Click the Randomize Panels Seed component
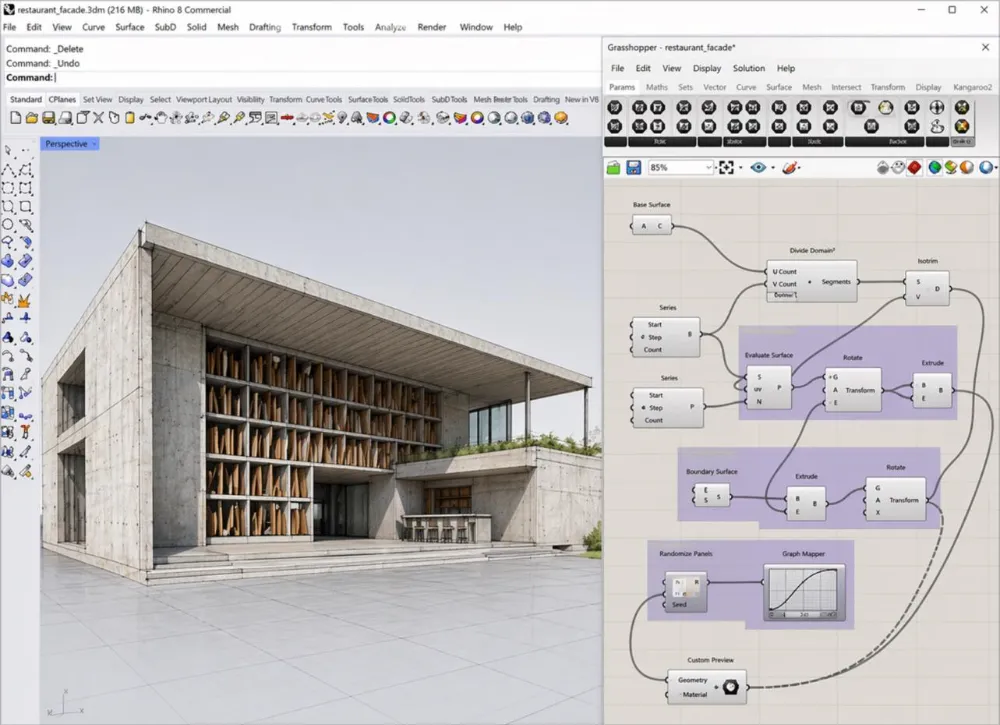Screen dimensions: 1000x725 pyautogui.click(x=686, y=592)
